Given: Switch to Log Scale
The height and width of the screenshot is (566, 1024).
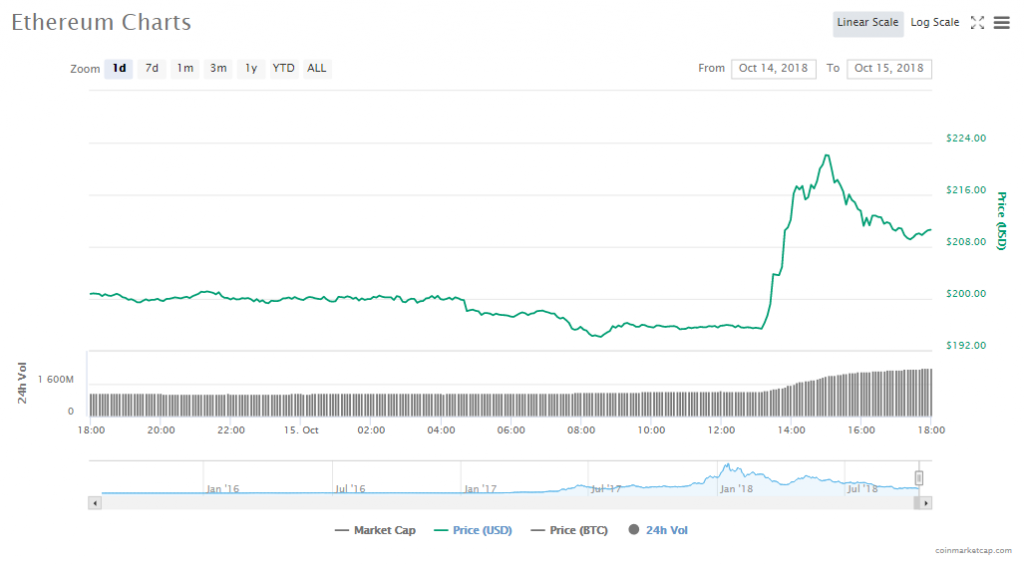Looking at the screenshot, I should (x=935, y=23).
